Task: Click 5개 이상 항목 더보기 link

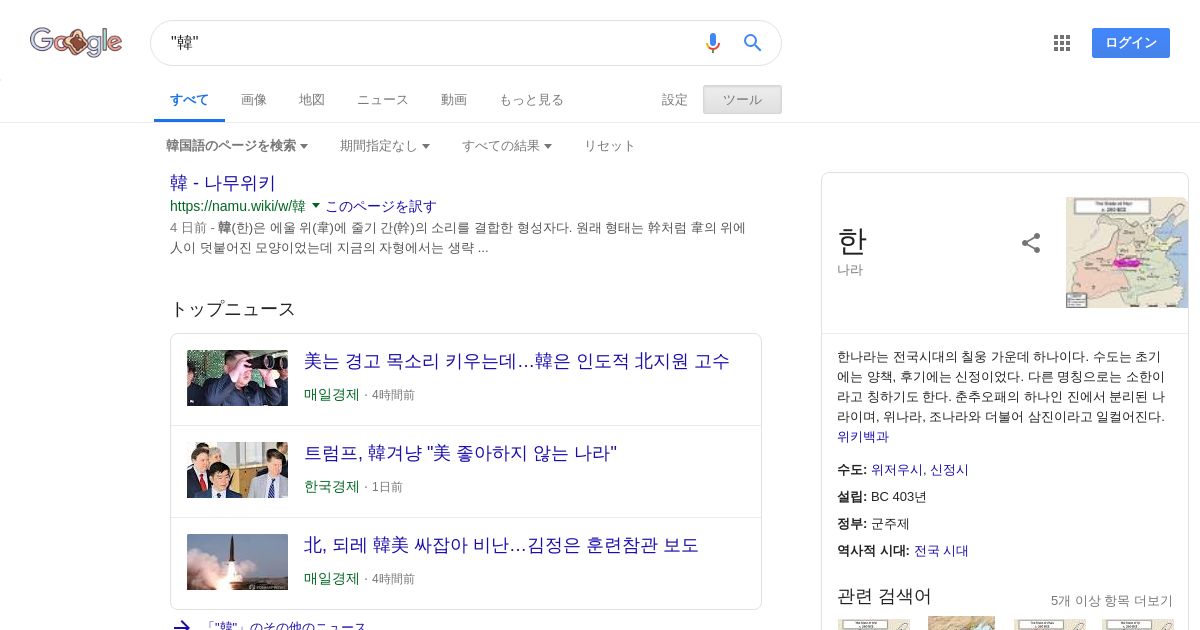Action: click(x=1112, y=601)
